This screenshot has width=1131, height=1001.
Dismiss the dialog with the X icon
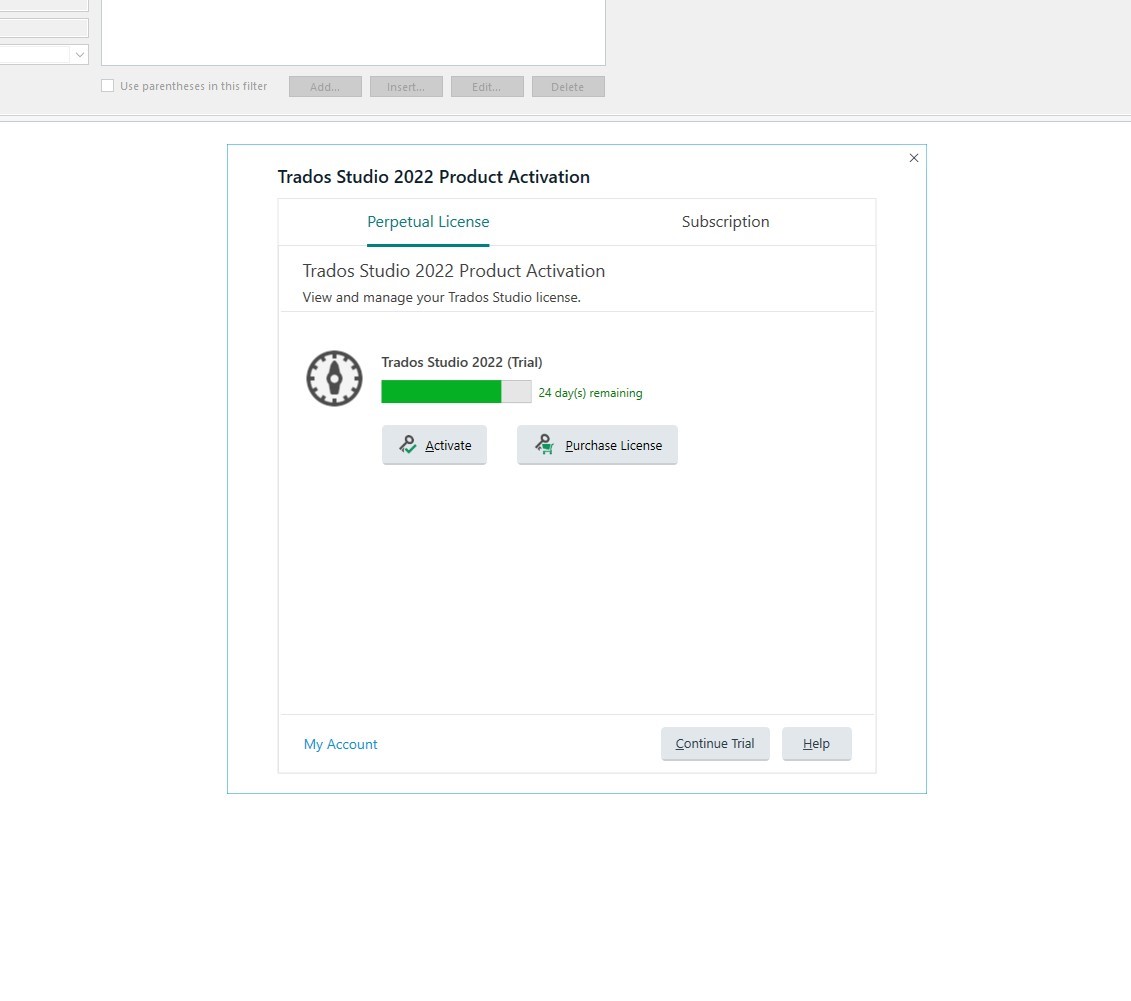coord(913,158)
